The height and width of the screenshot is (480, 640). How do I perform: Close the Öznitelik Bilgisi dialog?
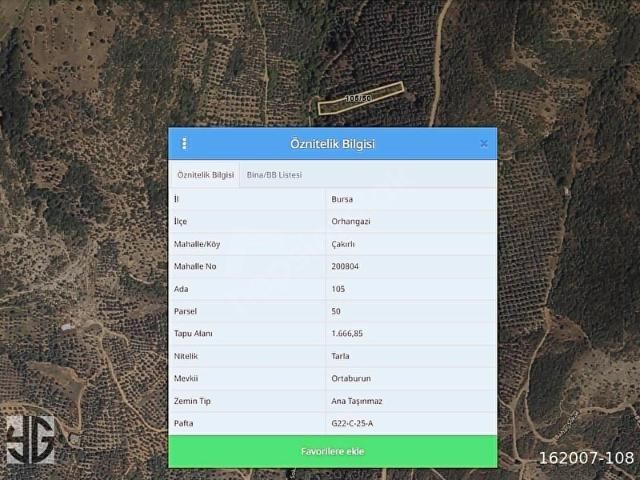(x=484, y=144)
